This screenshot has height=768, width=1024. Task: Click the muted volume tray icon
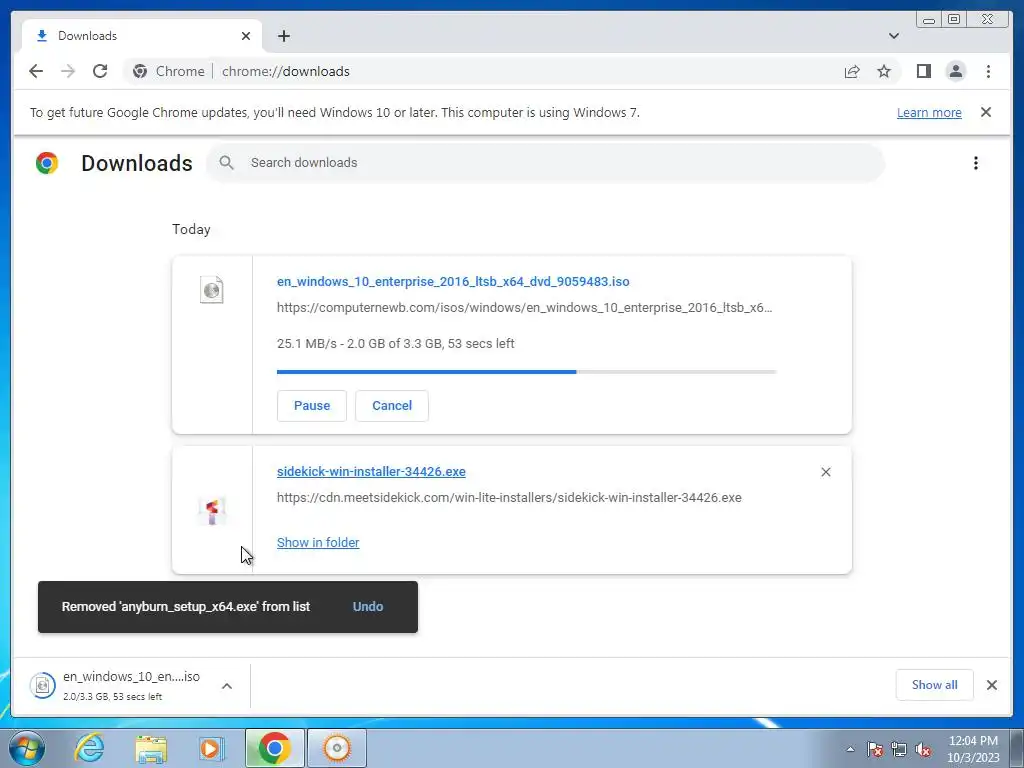923,749
